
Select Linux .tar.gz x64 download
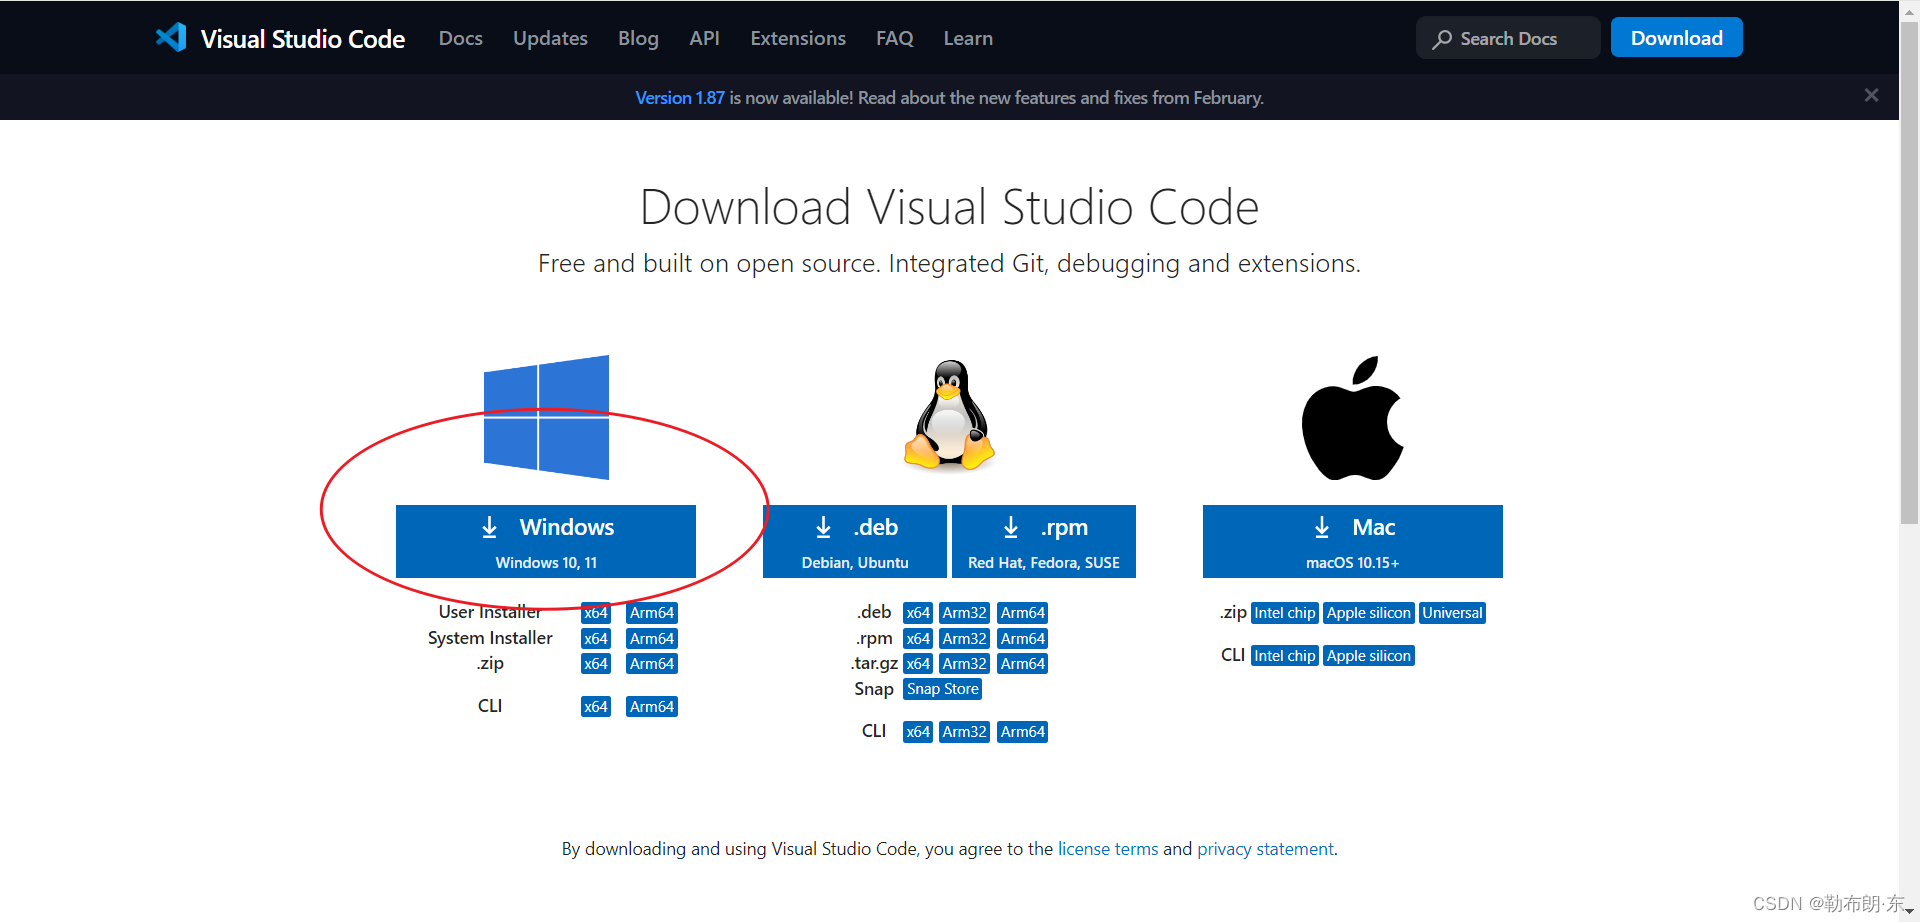point(918,664)
